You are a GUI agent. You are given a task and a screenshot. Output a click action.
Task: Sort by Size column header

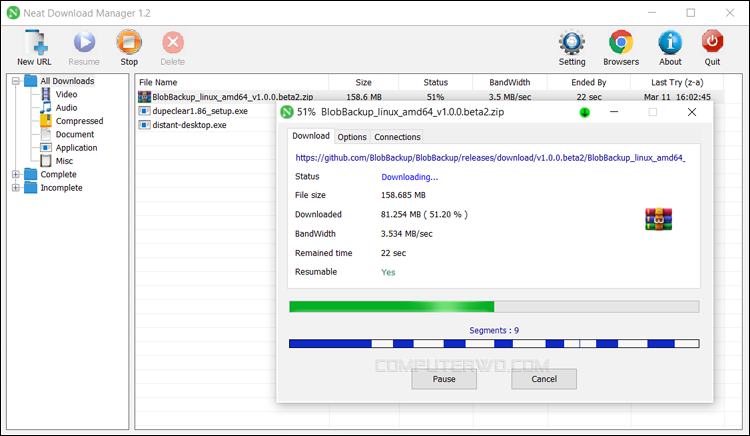tap(364, 82)
